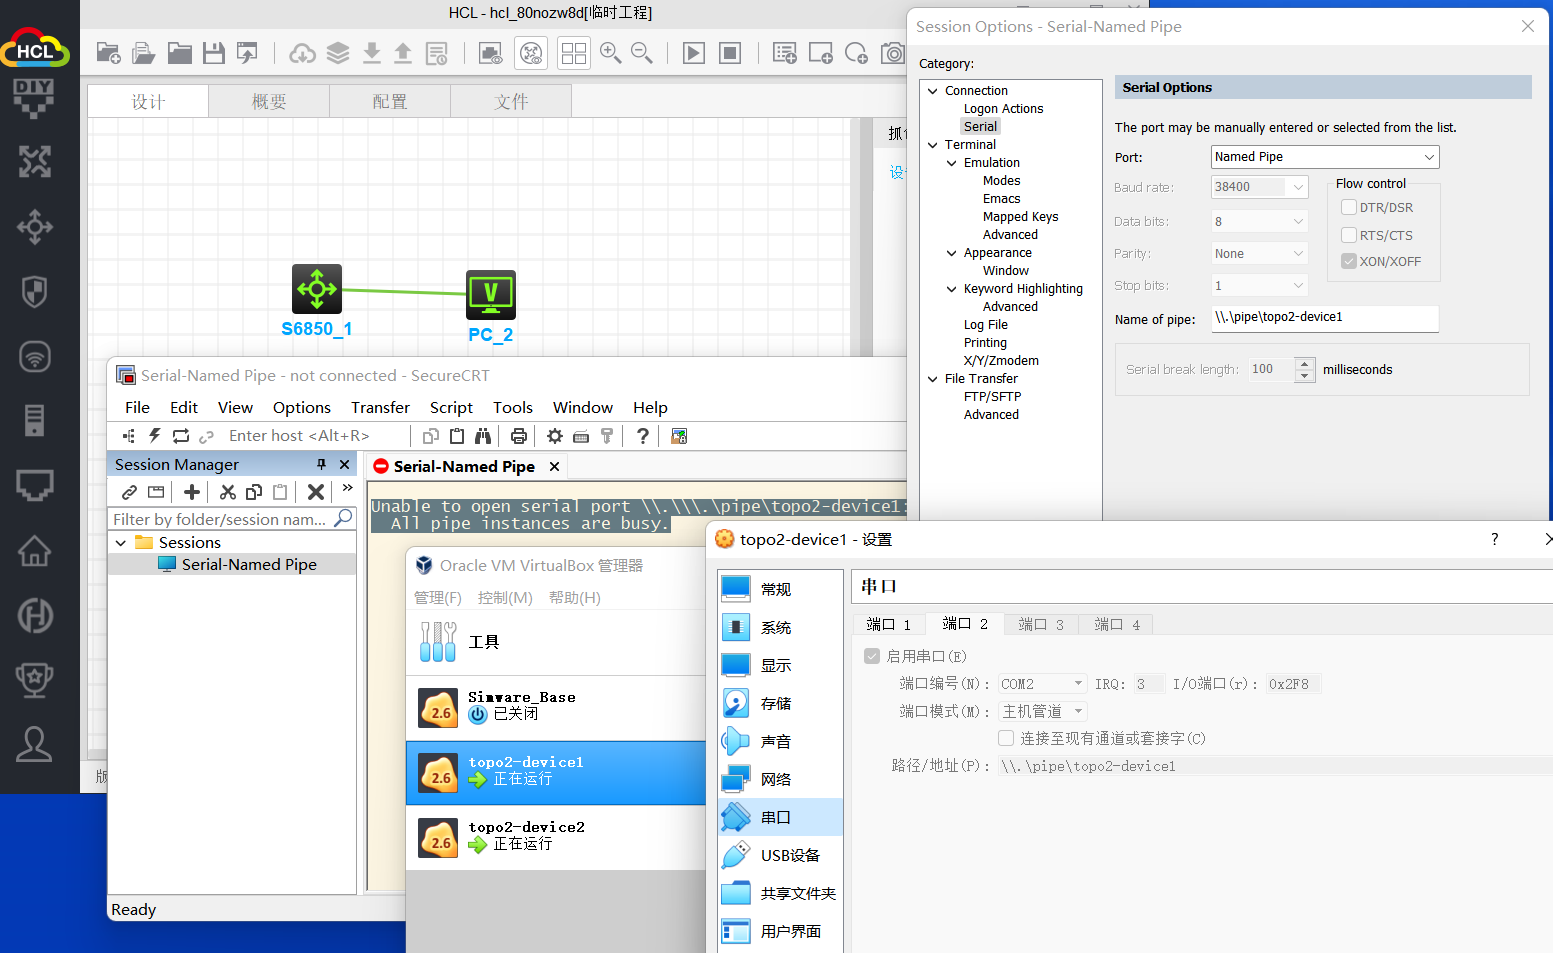Zoom out on the HCL topology canvas
This screenshot has width=1553, height=953.
[x=642, y=53]
